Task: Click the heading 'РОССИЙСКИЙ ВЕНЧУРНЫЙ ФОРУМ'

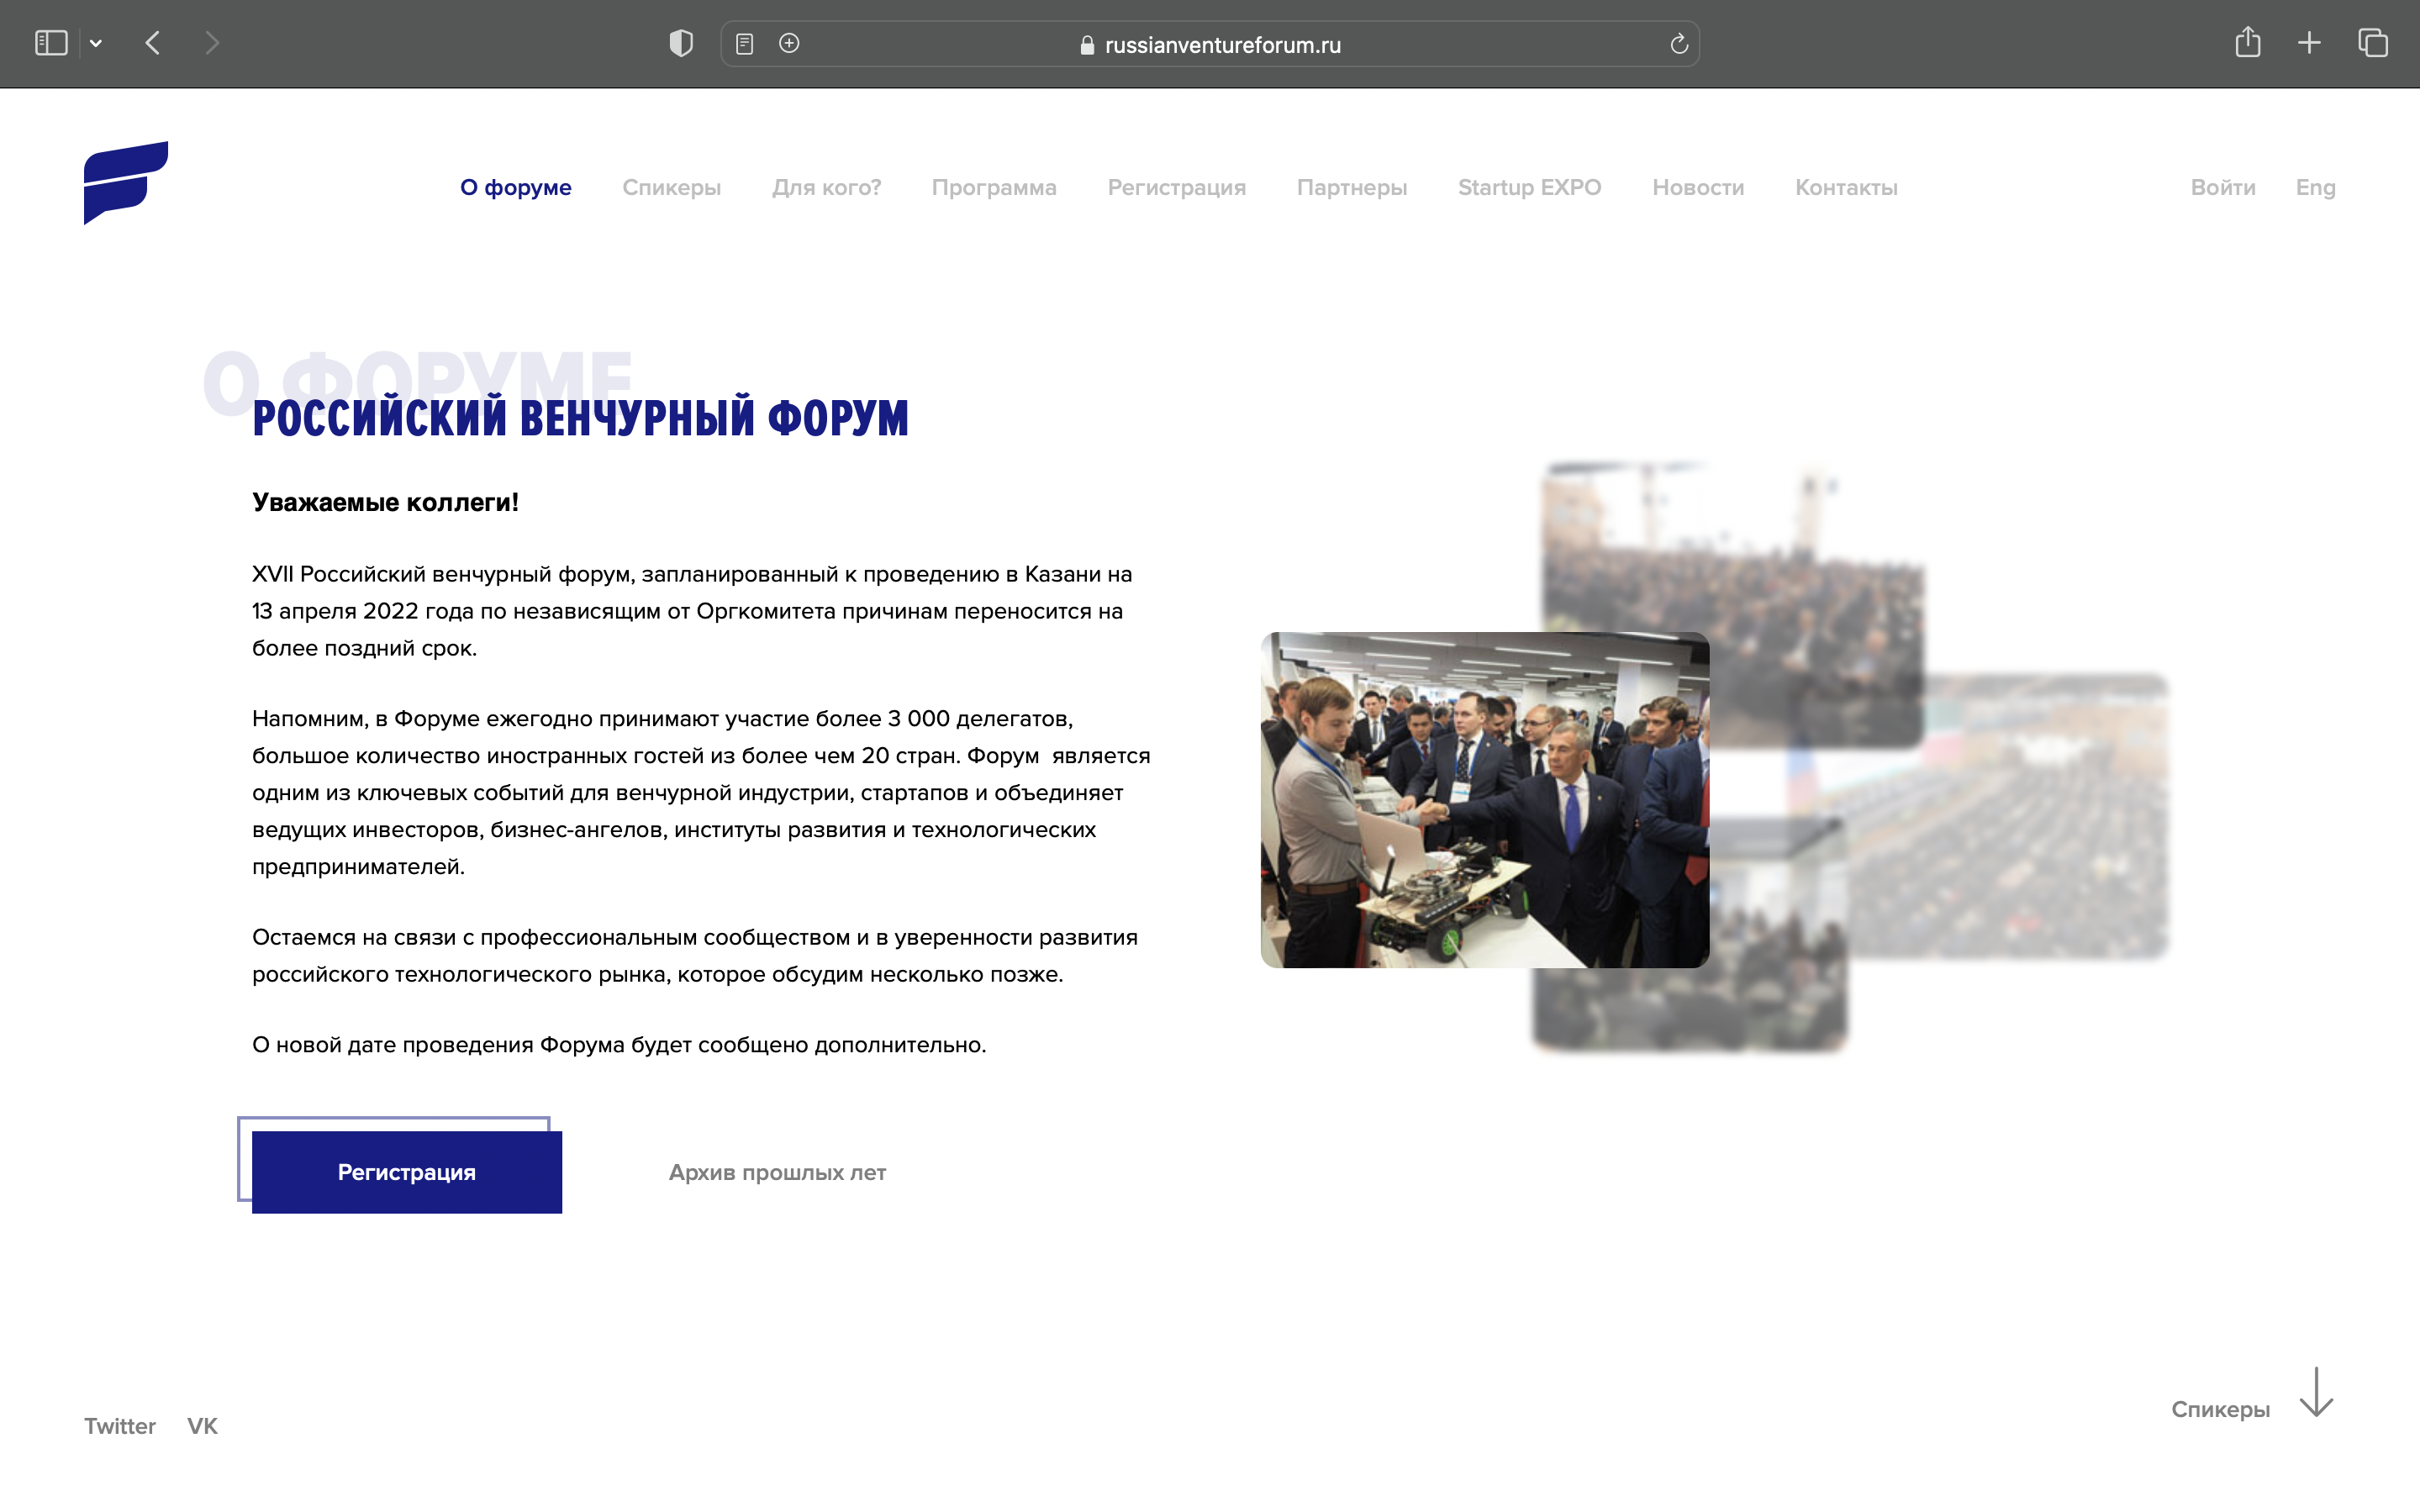Action: 580,418
